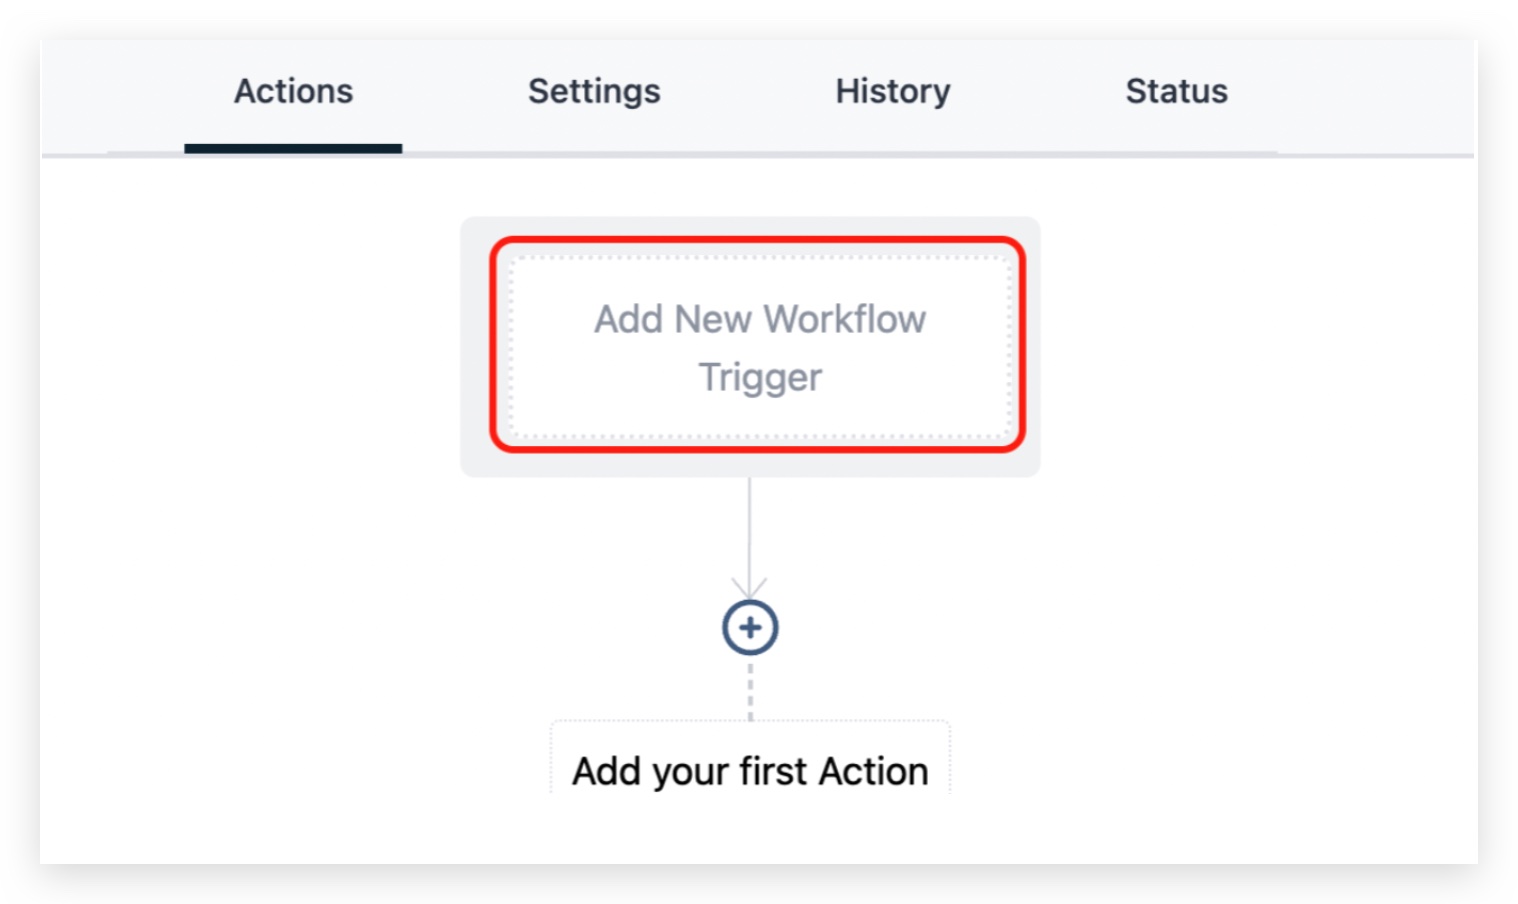The image size is (1518, 904).
Task: Click the circled plus icon to add action
Action: pos(750,628)
